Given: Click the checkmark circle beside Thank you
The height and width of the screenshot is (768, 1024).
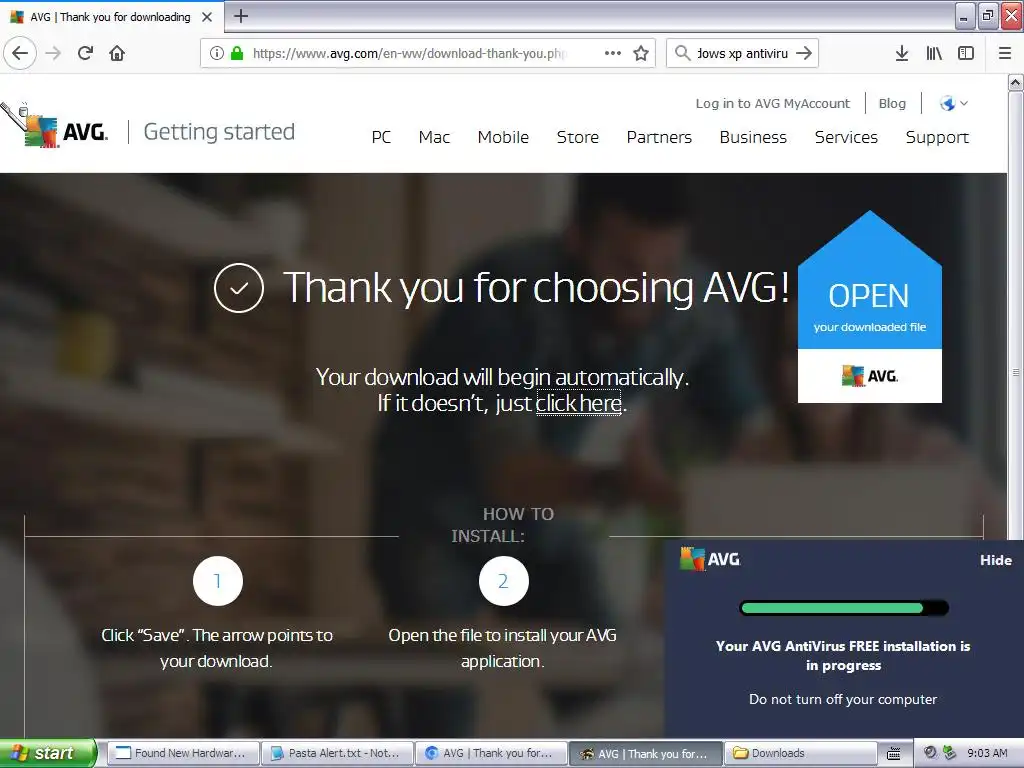Looking at the screenshot, I should pyautogui.click(x=238, y=288).
